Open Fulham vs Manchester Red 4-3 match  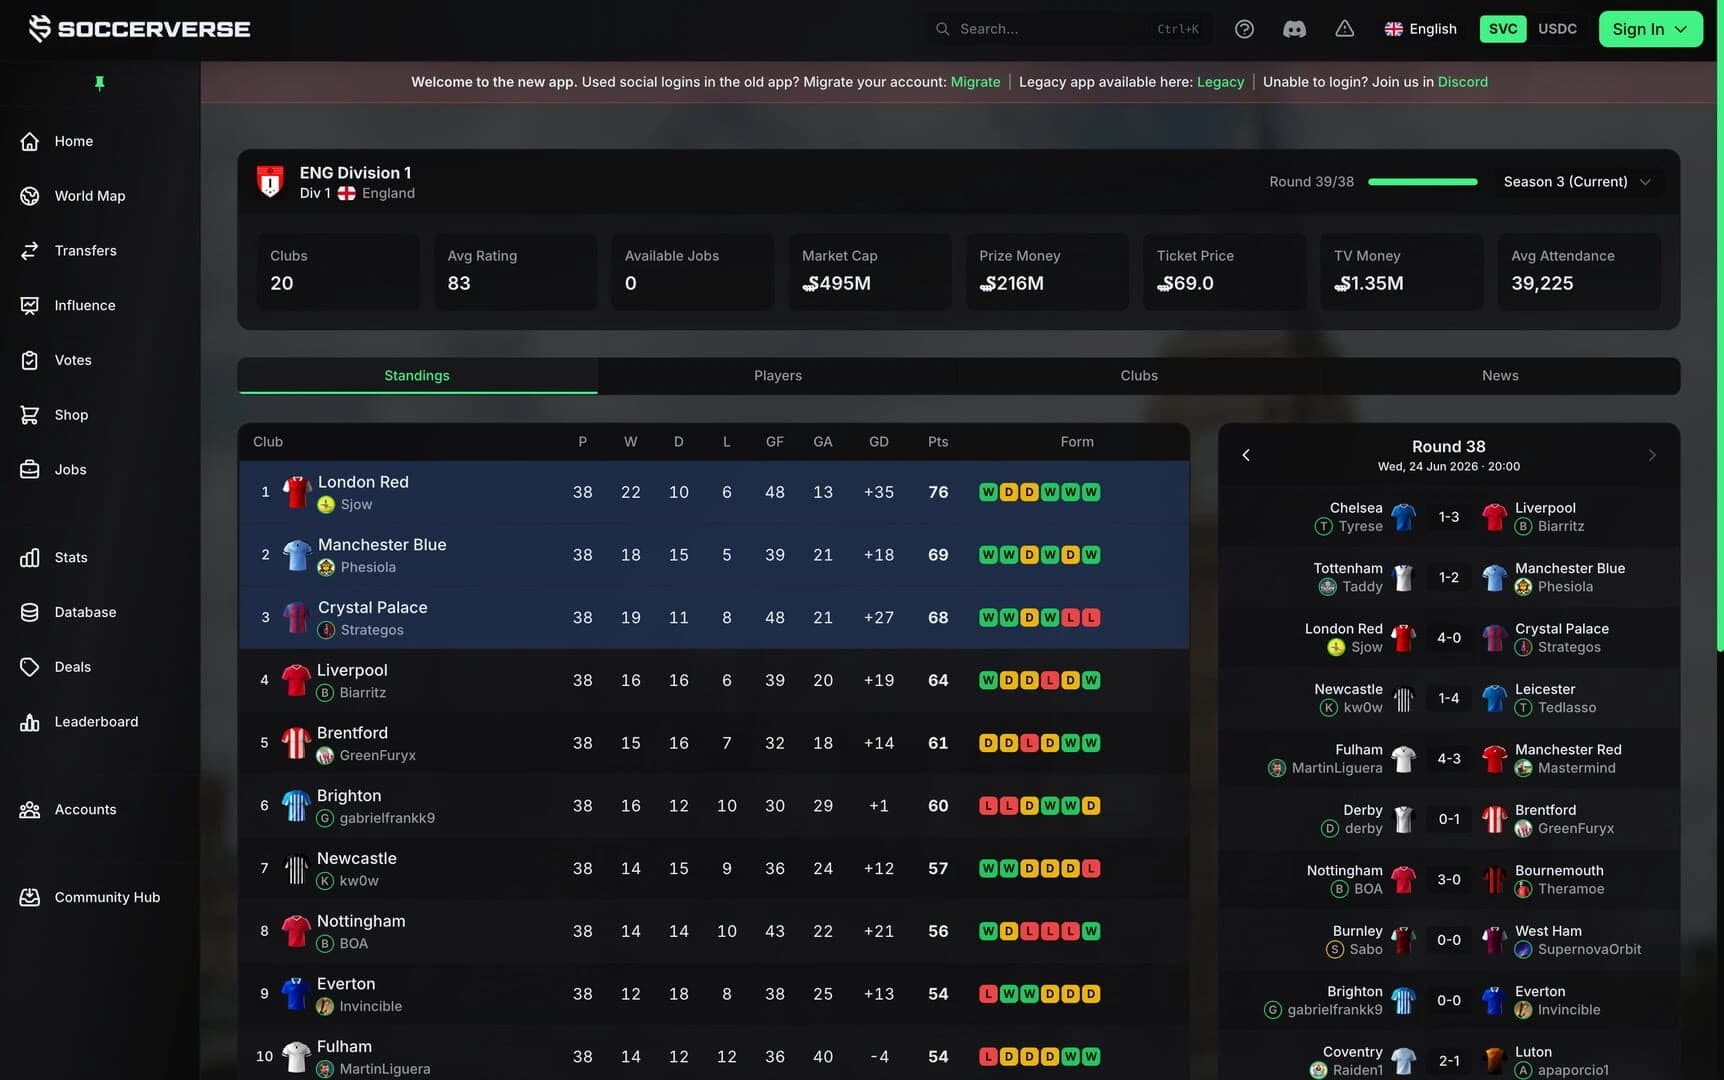pyautogui.click(x=1448, y=759)
